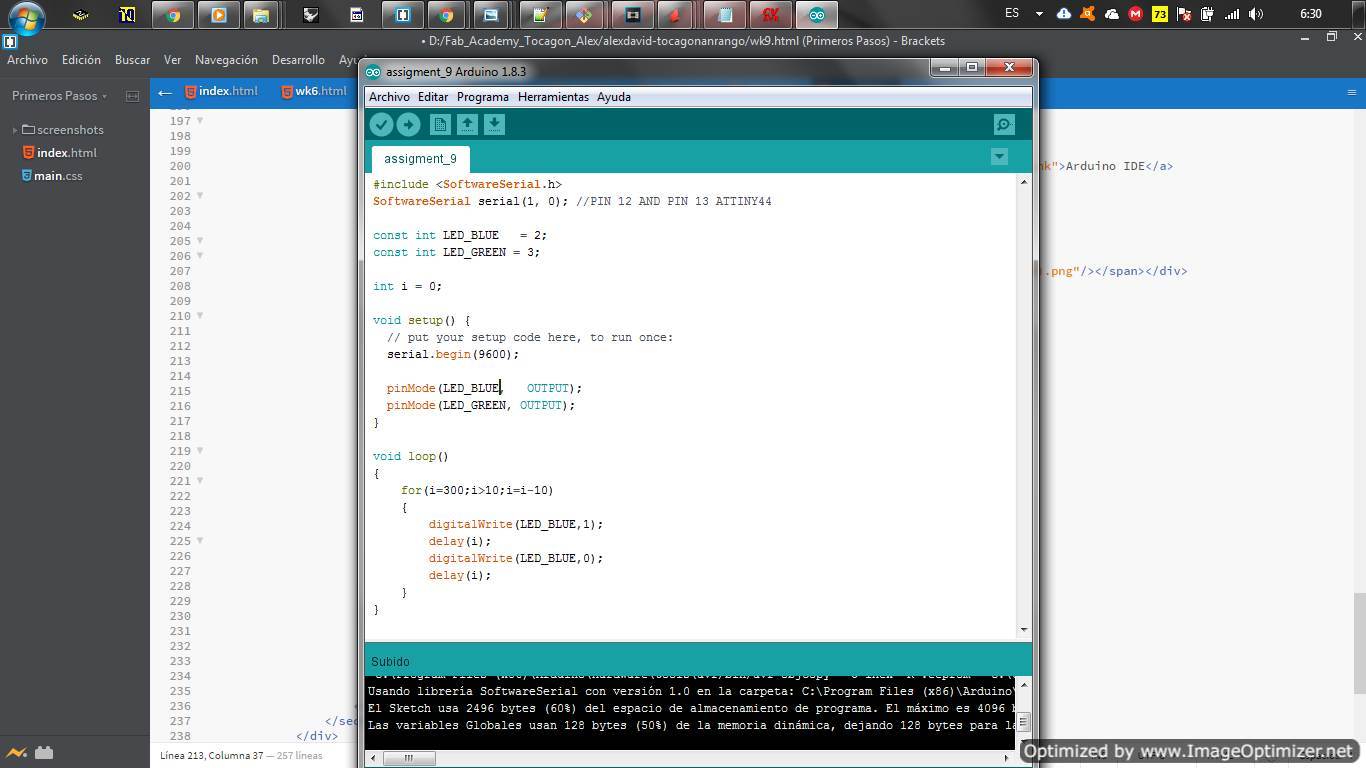This screenshot has height=768, width=1366.
Task: Click Arduino console horizontal scrollbar thumb
Action: click(x=409, y=758)
